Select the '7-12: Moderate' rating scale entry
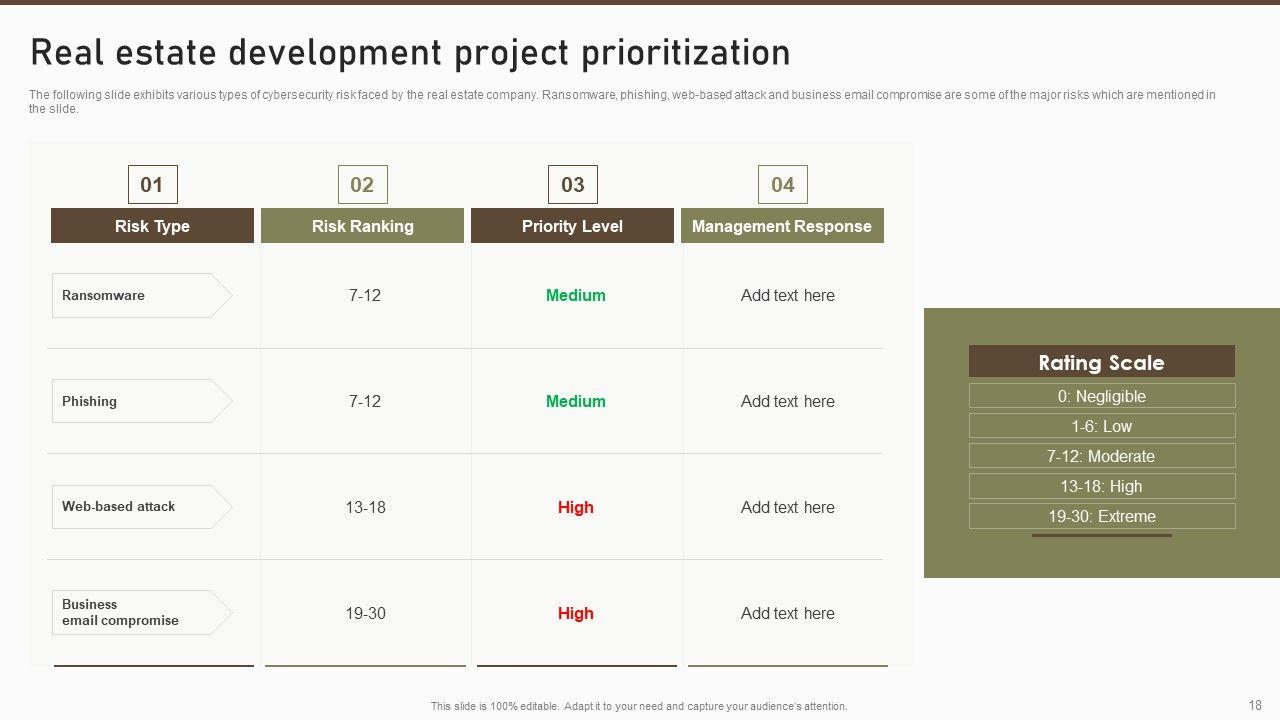This screenshot has width=1280, height=720. tap(1102, 456)
